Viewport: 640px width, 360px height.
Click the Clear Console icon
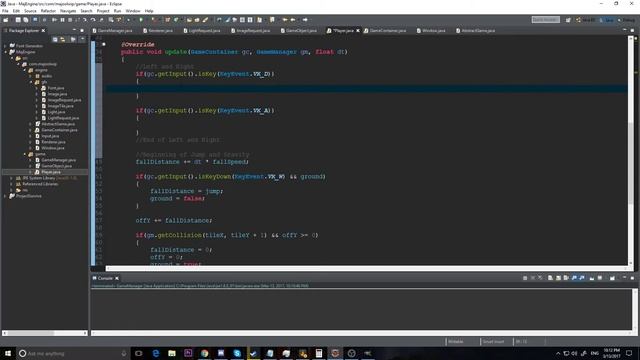point(550,278)
